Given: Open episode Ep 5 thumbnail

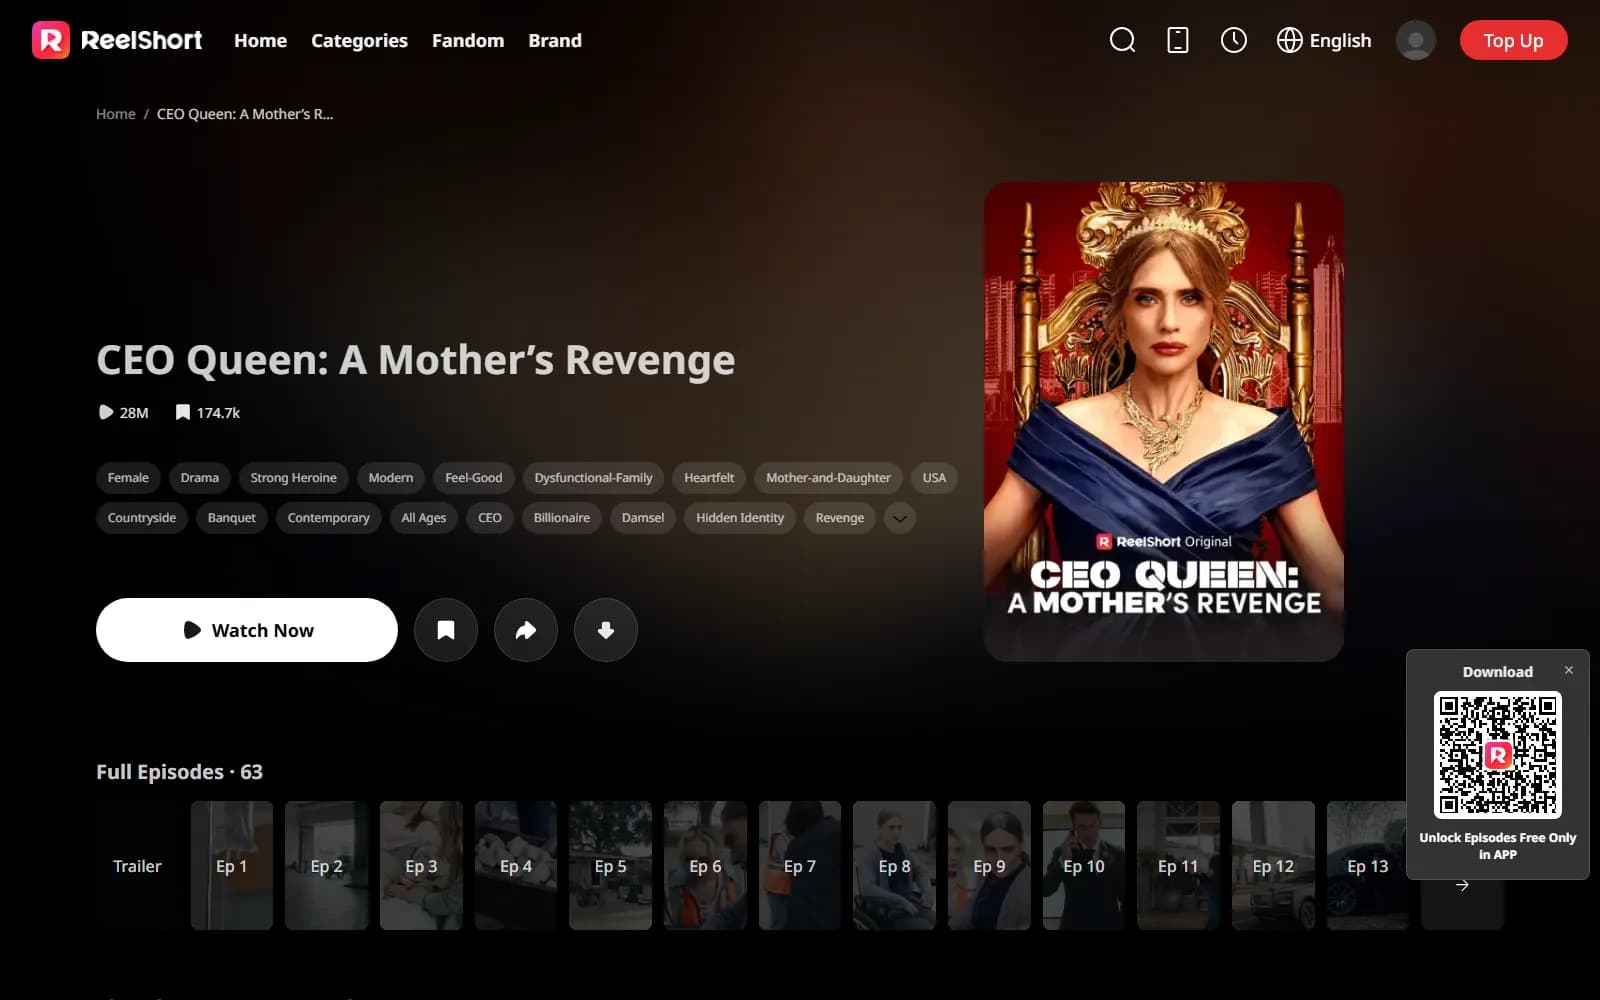Looking at the screenshot, I should pyautogui.click(x=610, y=865).
